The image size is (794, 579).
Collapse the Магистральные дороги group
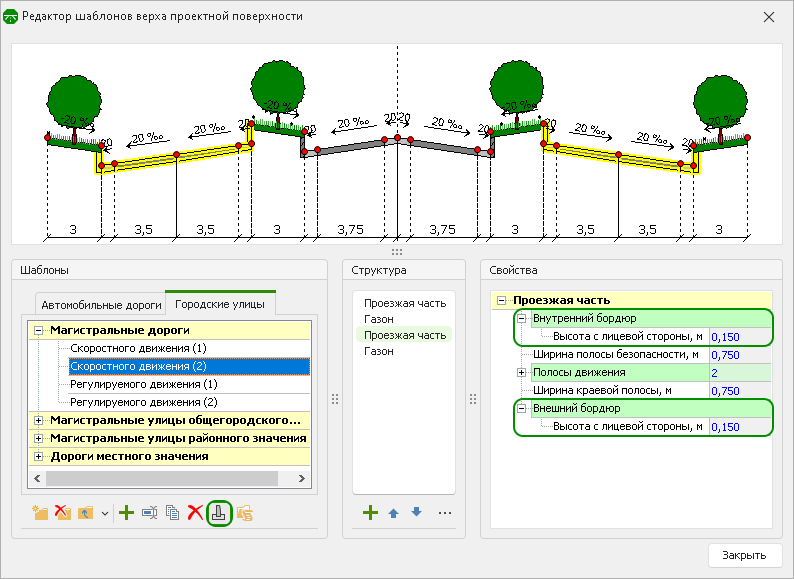[x=39, y=330]
